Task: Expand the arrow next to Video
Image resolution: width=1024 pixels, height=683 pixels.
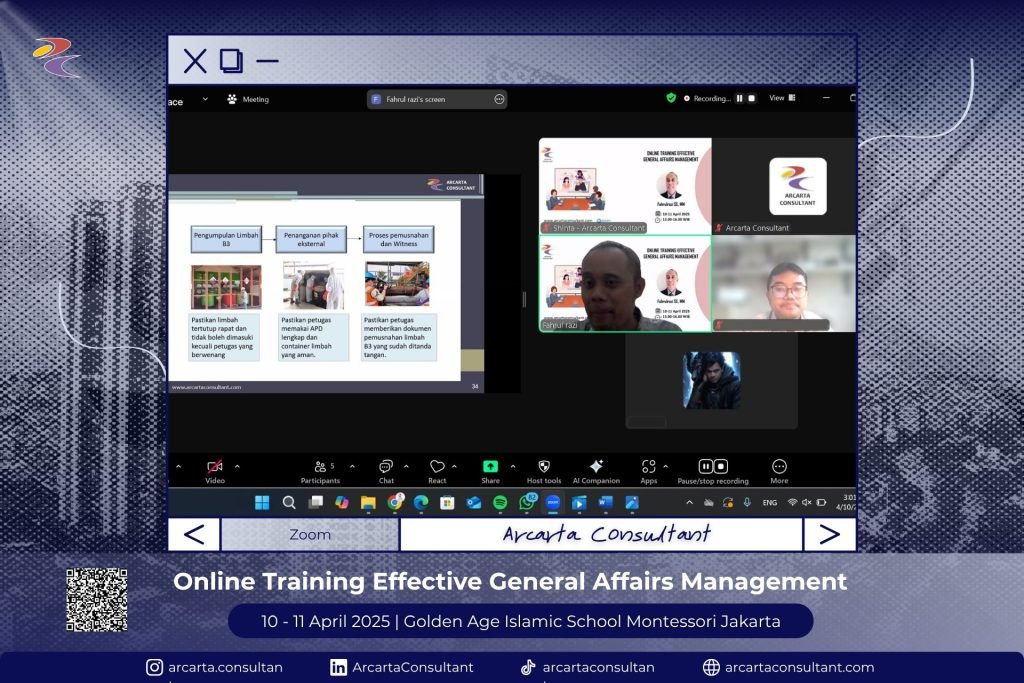Action: [x=237, y=466]
